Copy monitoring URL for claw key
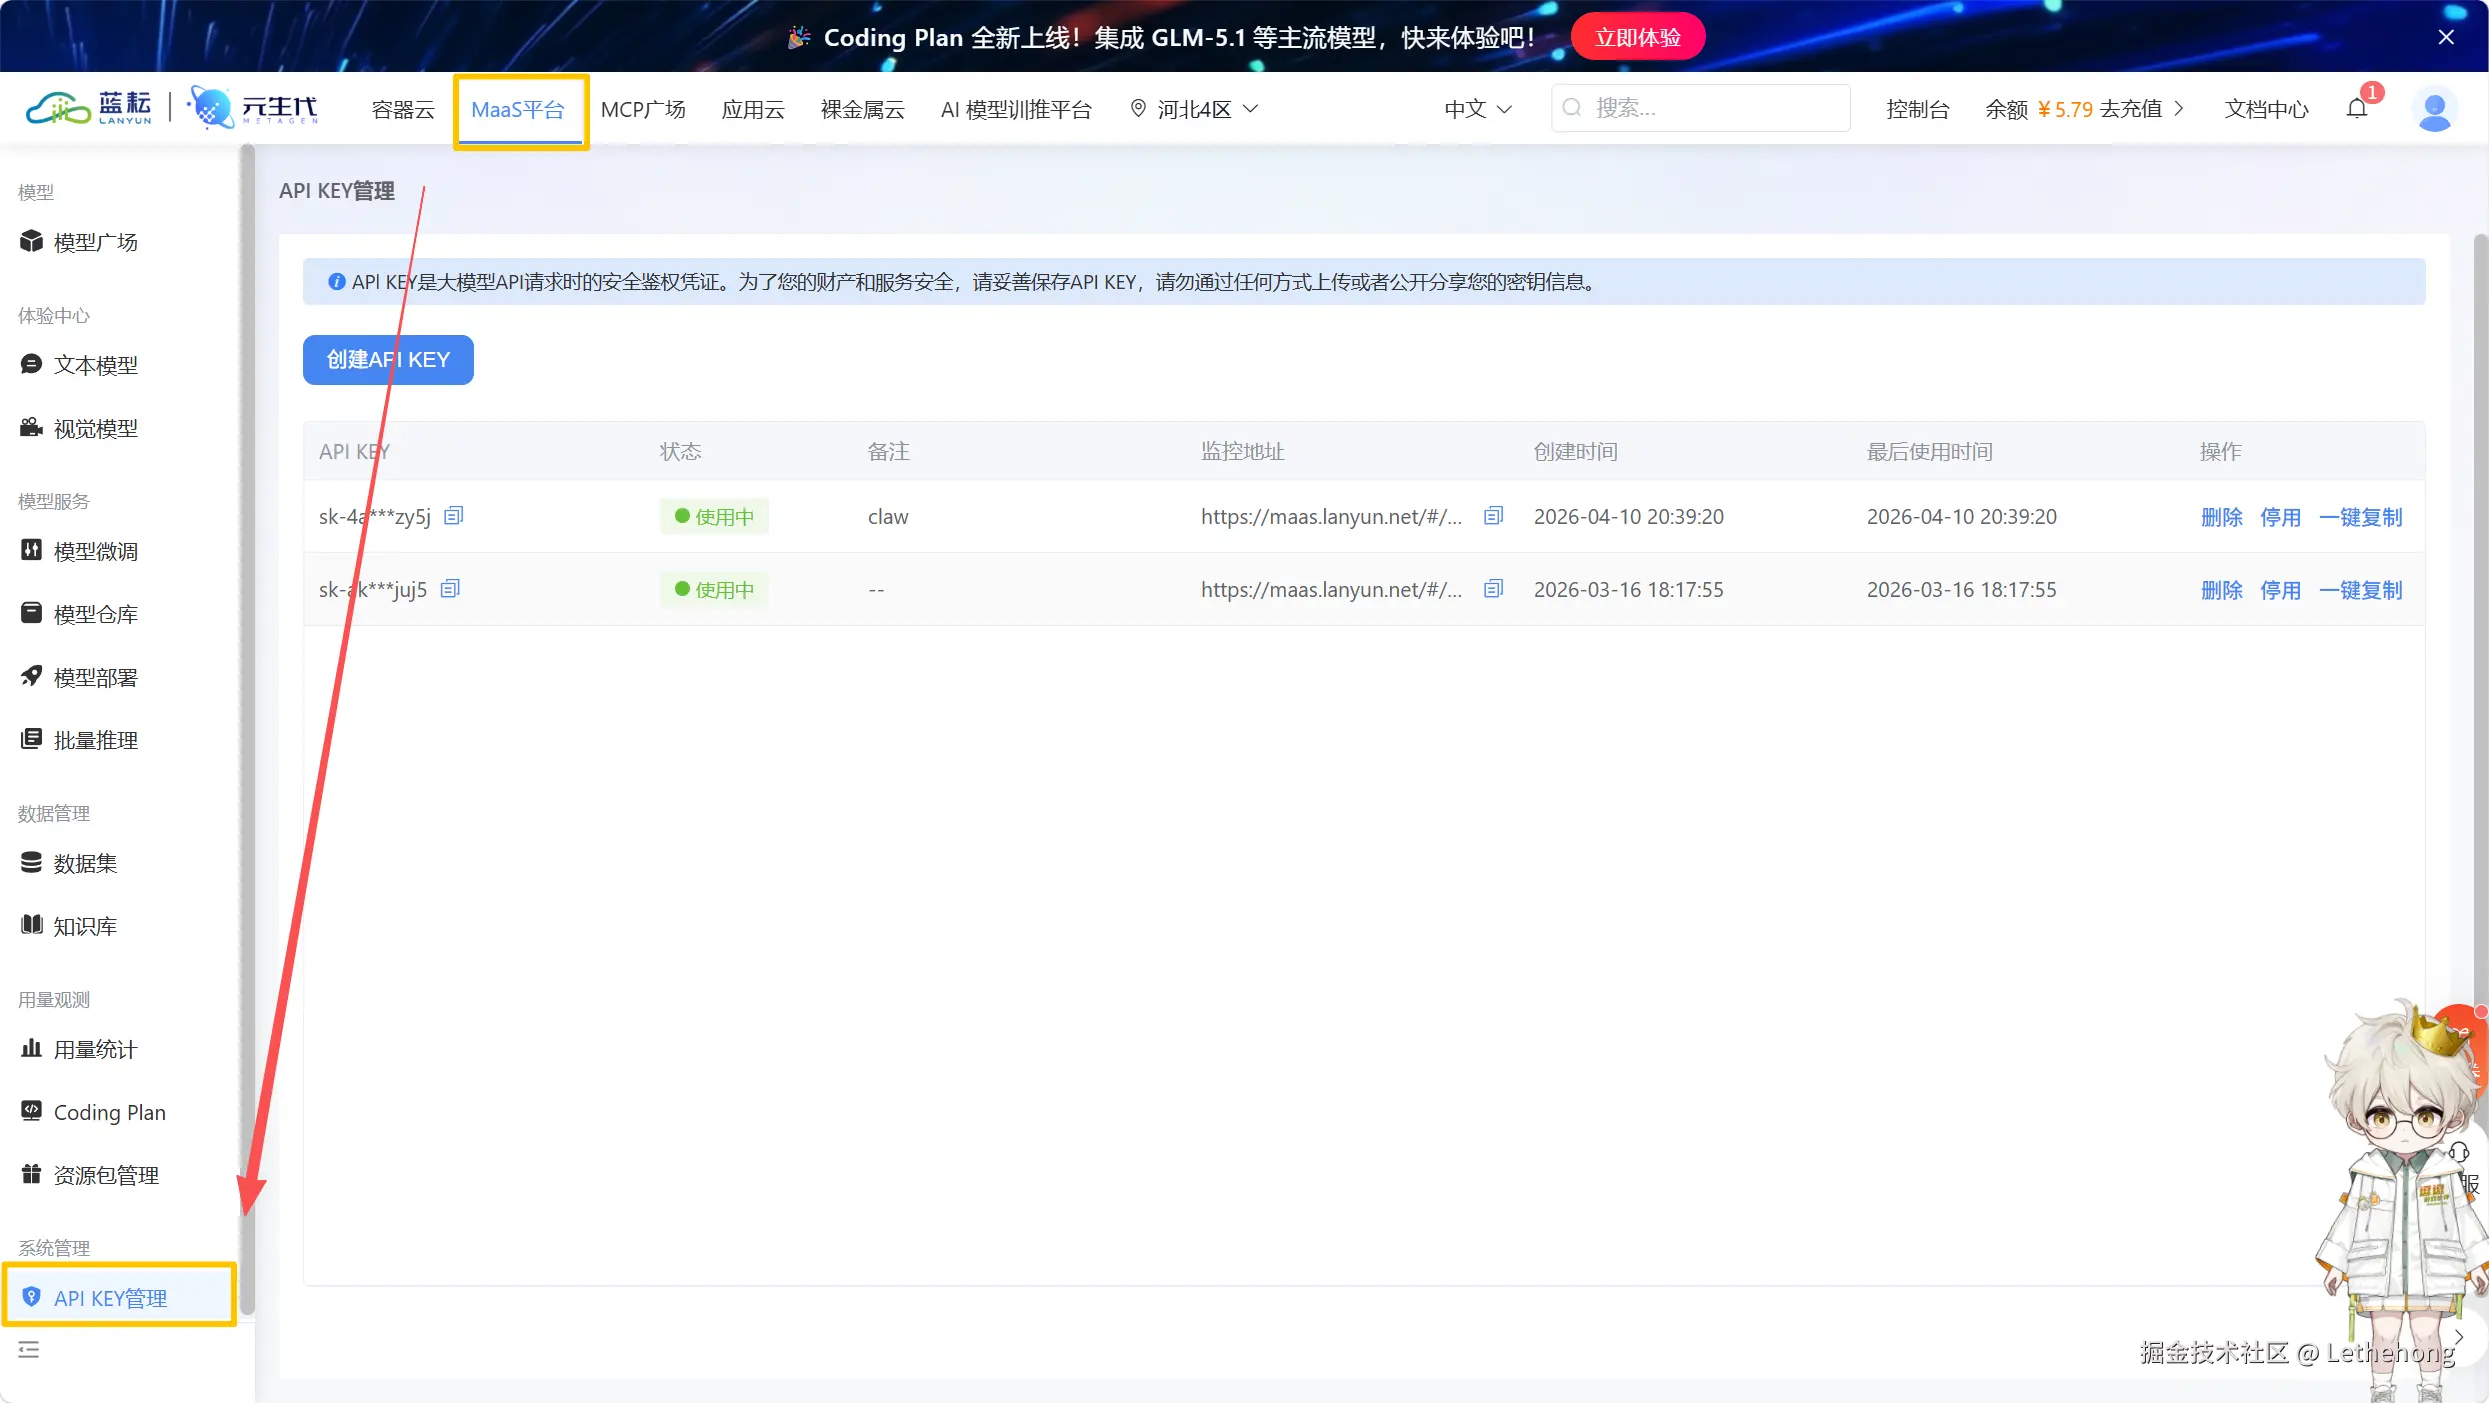This screenshot has height=1403, width=2489. (1493, 516)
